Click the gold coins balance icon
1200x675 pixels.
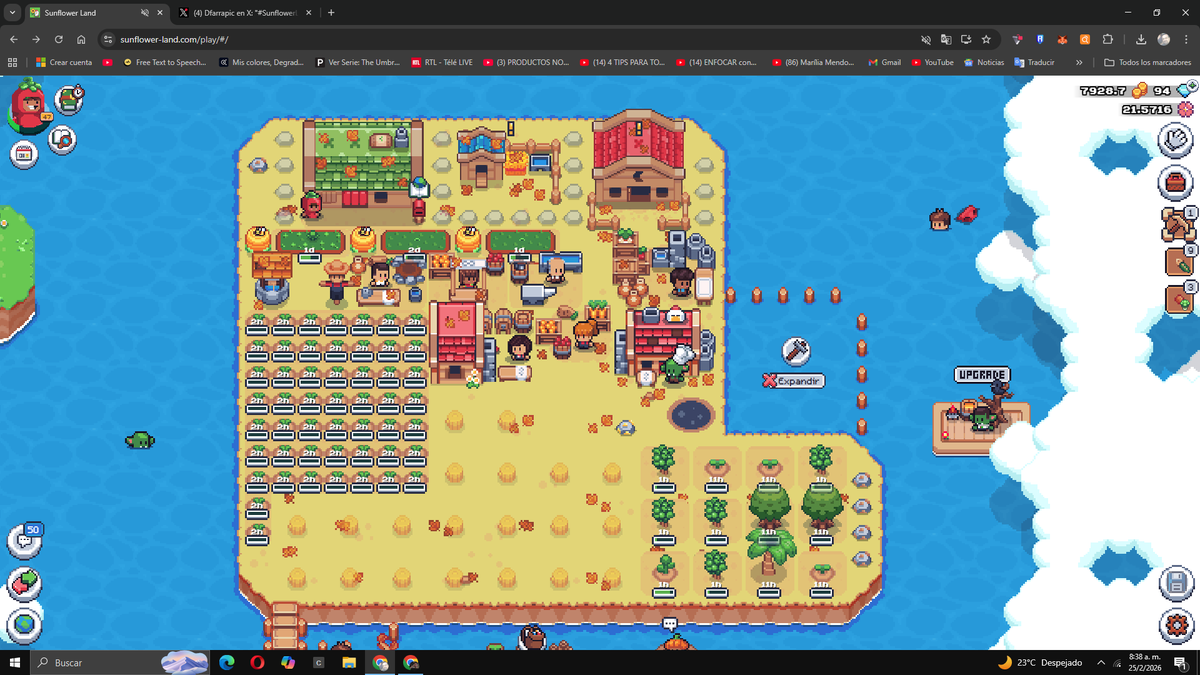click(x=1141, y=91)
